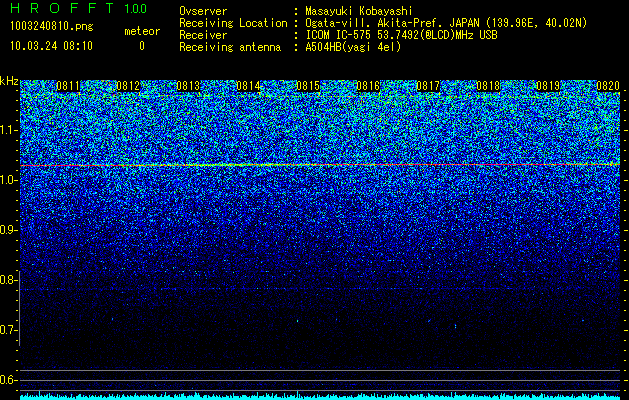Select the ICOM IC-575 53.7492 MHz receiver text
The image size is (629, 400).
point(401,35)
